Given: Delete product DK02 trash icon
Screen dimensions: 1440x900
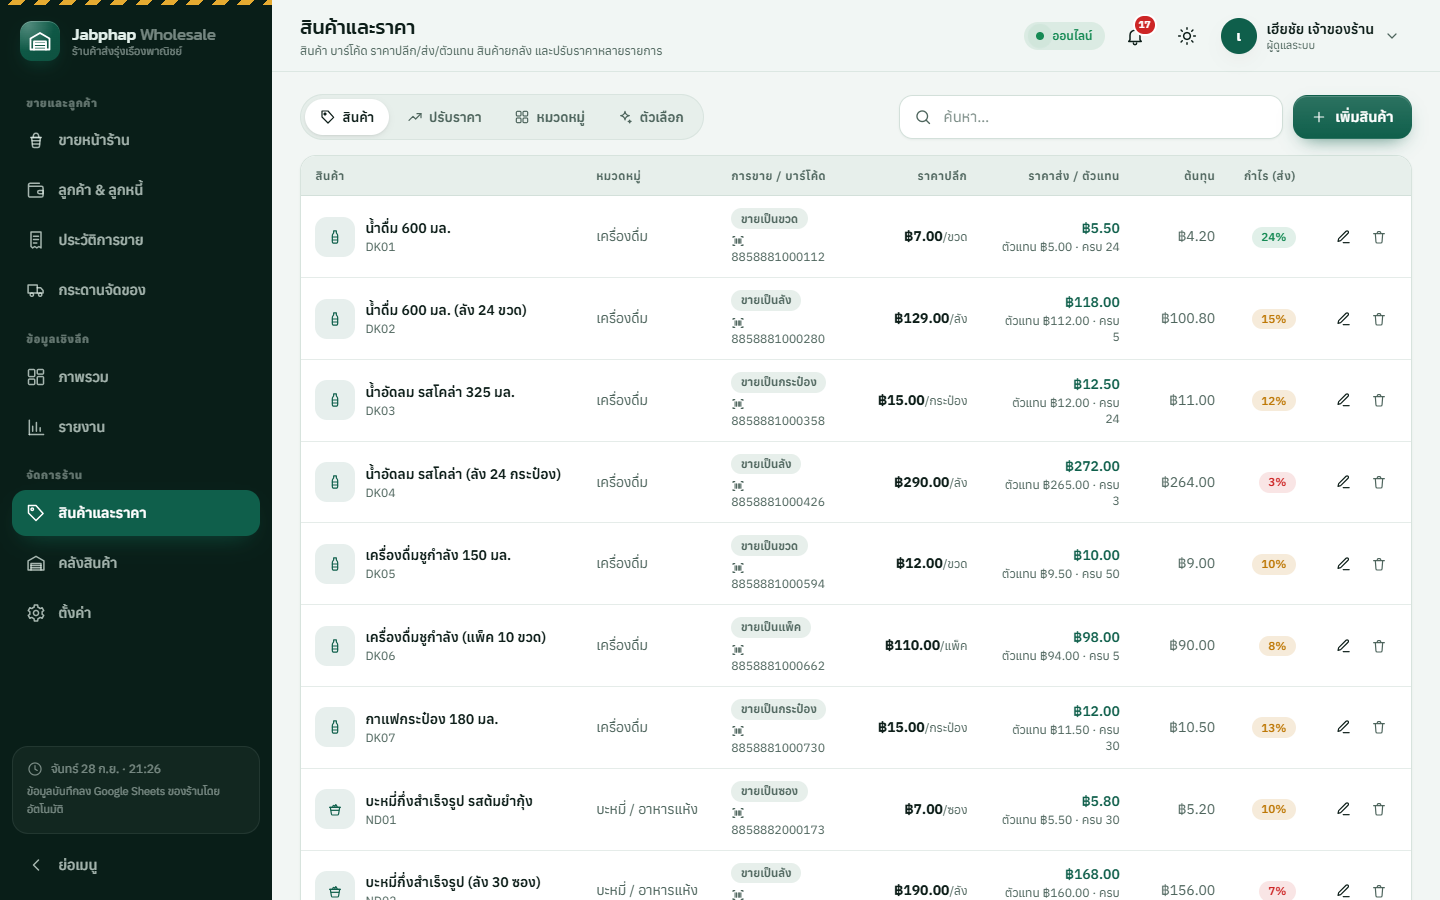Looking at the screenshot, I should click(1379, 319).
